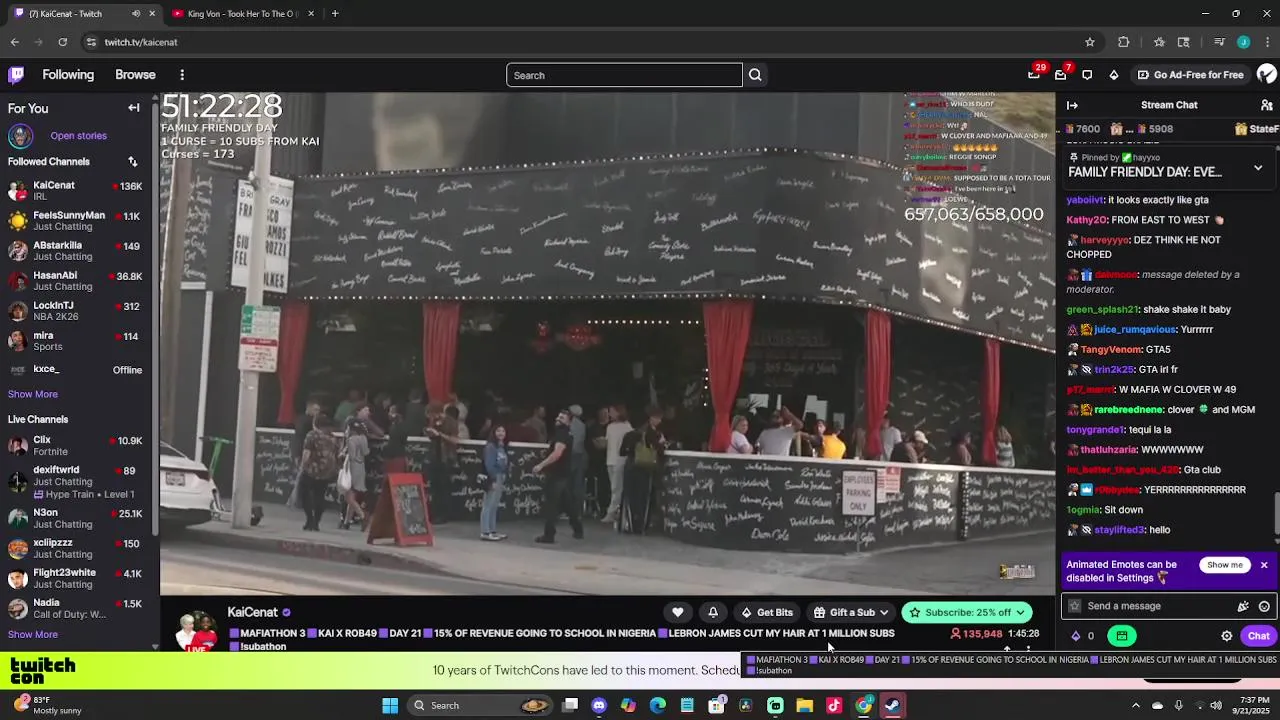Image resolution: width=1280 pixels, height=720 pixels.
Task: Dismiss the Animated Emotes notice
Action: [1264, 565]
